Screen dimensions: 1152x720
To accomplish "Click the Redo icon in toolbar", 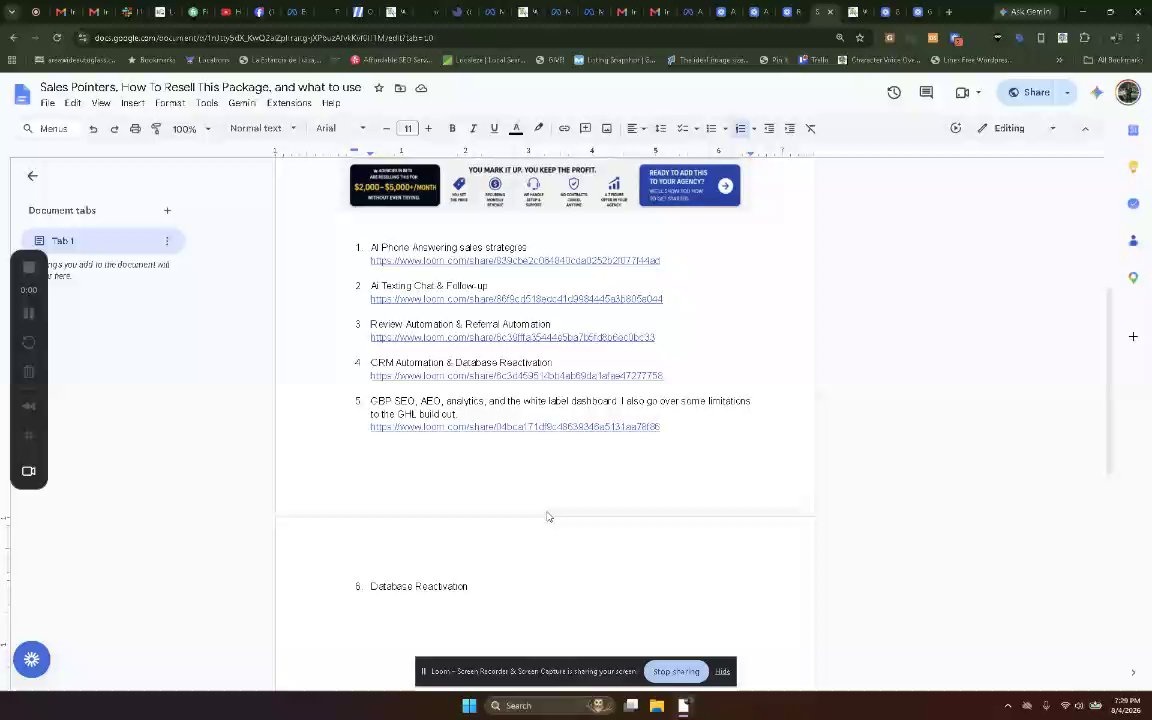I will click(x=114, y=129).
